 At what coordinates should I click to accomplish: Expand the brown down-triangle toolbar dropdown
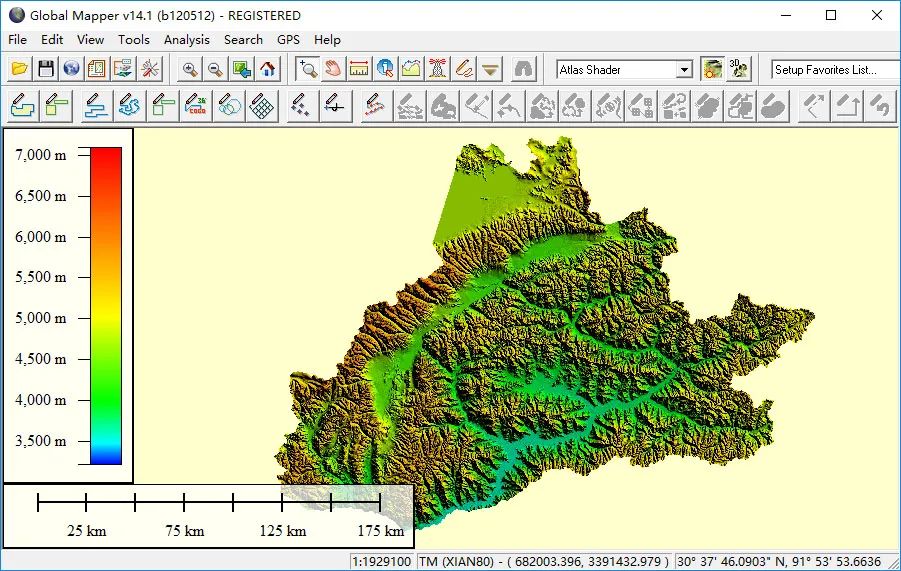point(490,70)
